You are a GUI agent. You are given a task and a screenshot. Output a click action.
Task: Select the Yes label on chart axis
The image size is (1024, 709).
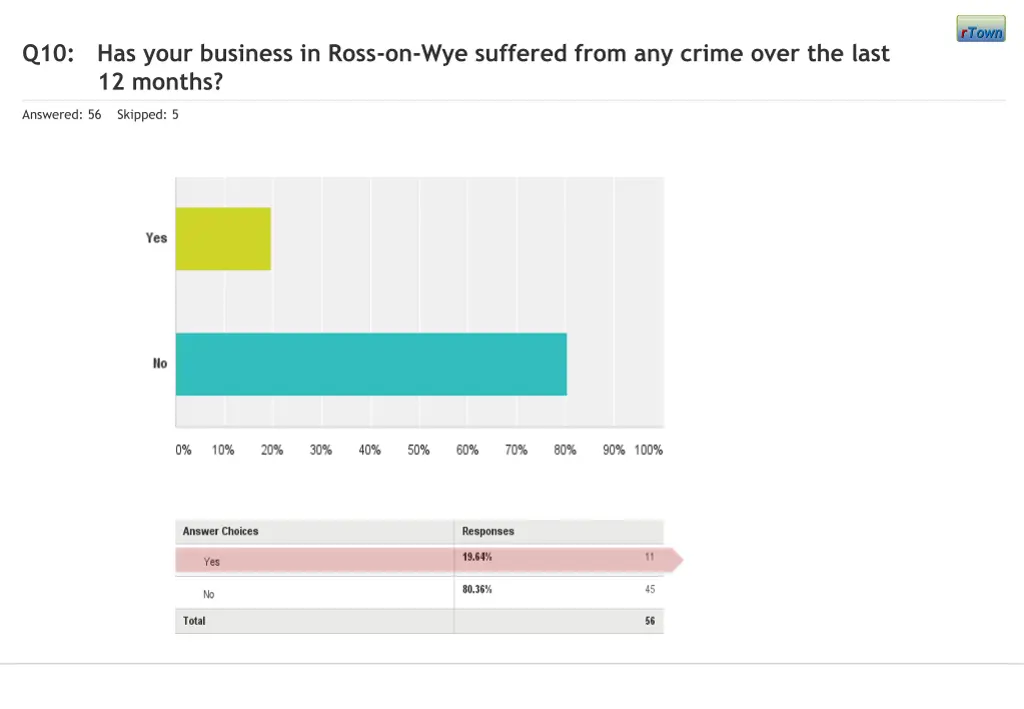(156, 238)
